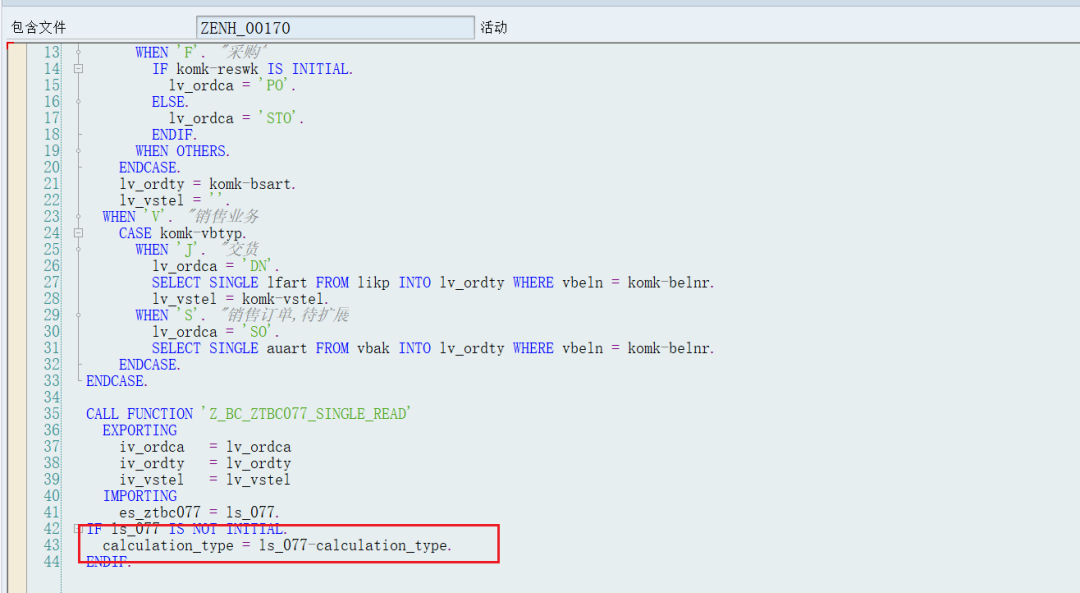Click the CALL FUNCTION 'Z_BC_ZTBC077_SINGLE_READ' line
This screenshot has height=593, width=1080.
pyautogui.click(x=248, y=414)
